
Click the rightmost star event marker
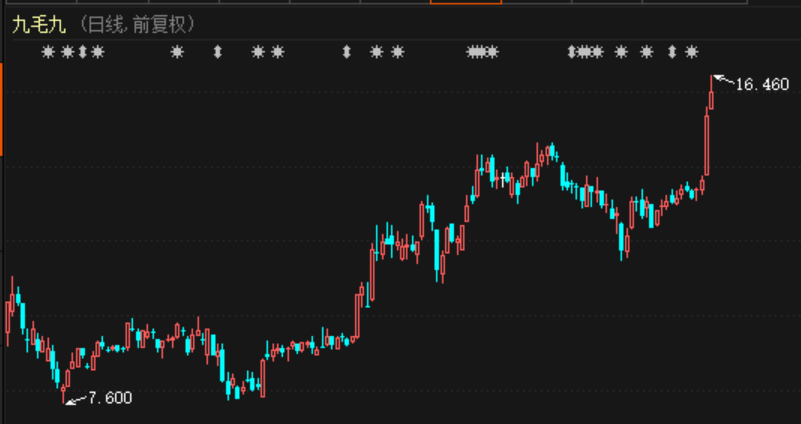691,52
